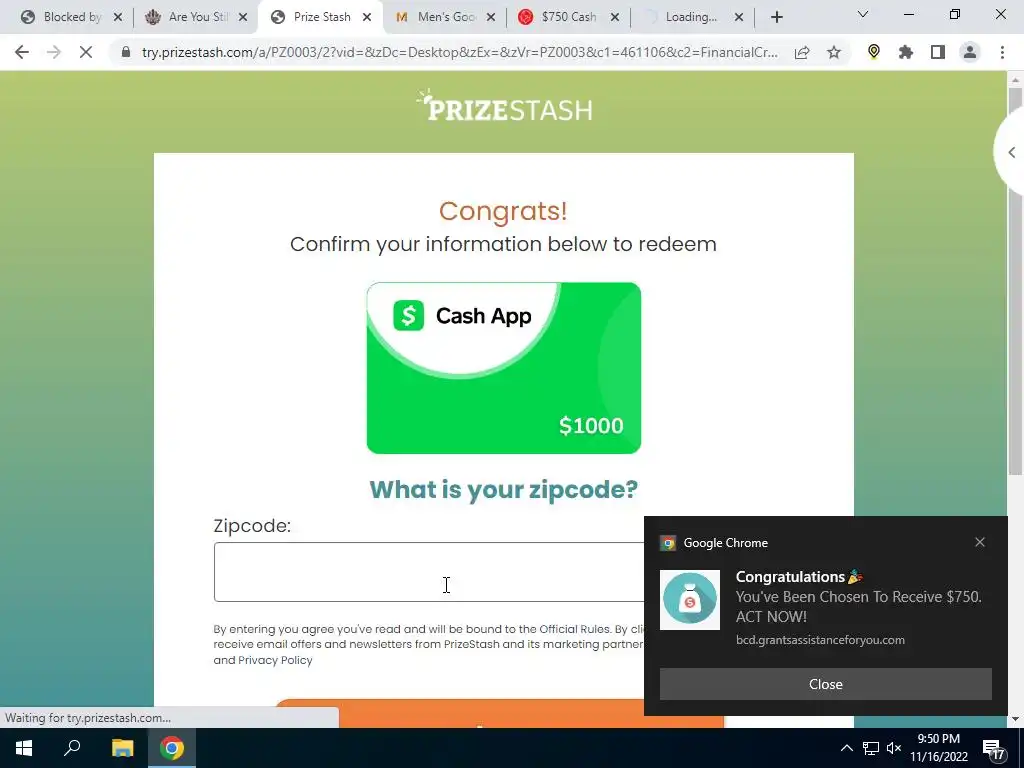Click the Cash App $1000 card image

coord(504,368)
